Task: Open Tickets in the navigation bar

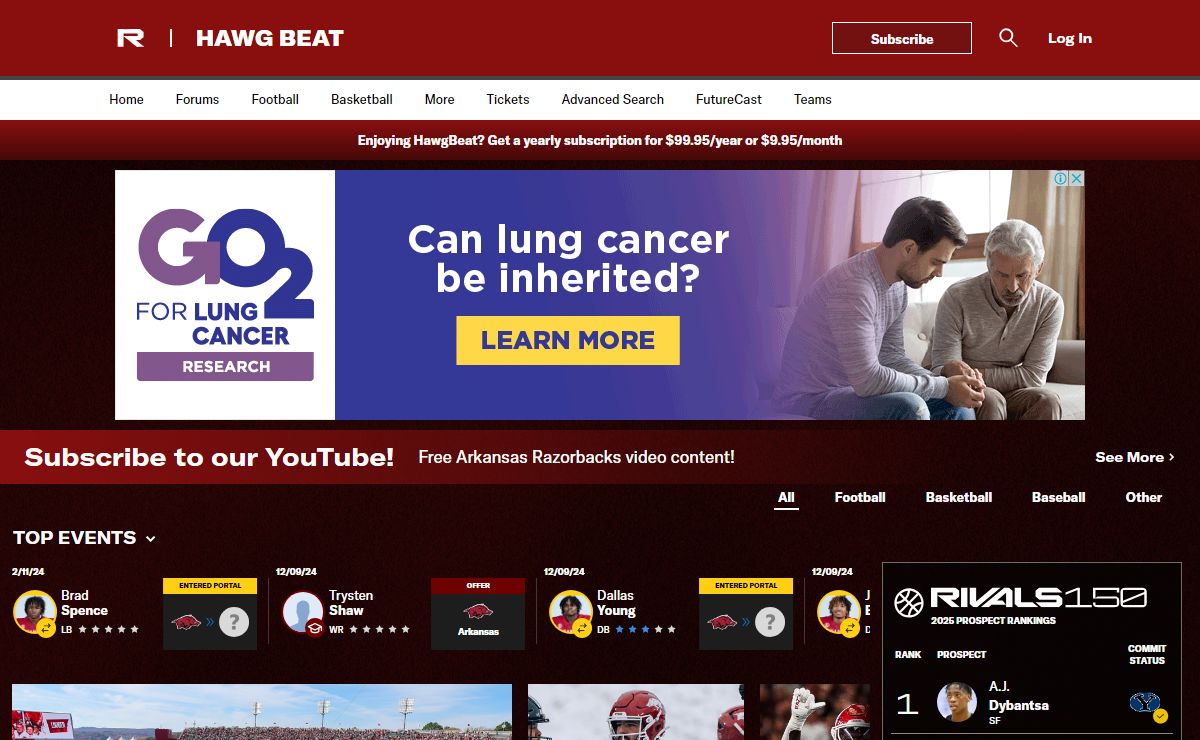Action: 508,99
